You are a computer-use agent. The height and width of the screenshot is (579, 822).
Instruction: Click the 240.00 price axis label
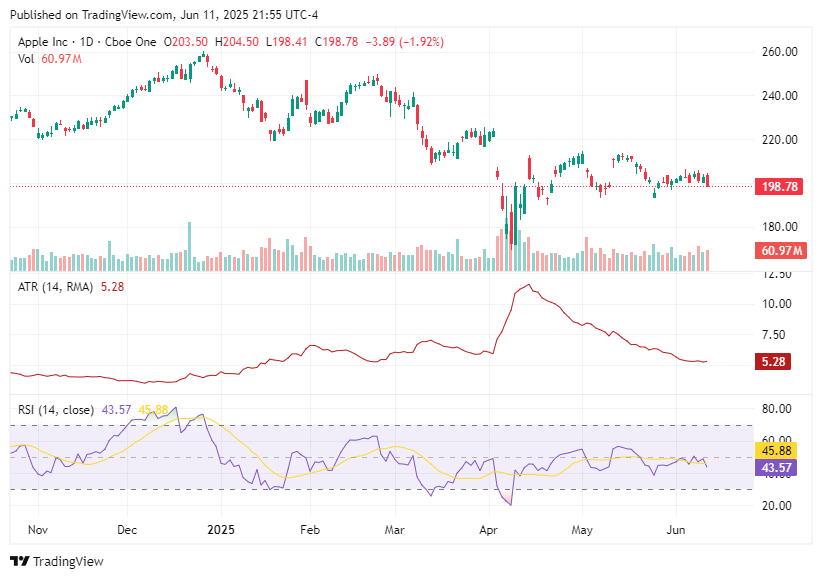[780, 96]
